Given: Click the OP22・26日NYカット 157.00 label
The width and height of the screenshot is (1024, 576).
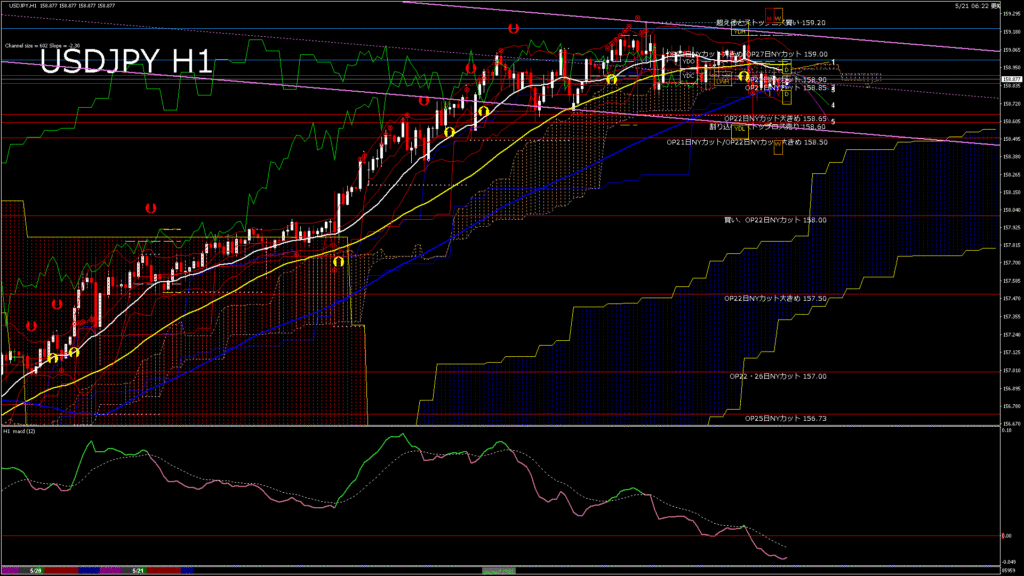Looking at the screenshot, I should [778, 376].
